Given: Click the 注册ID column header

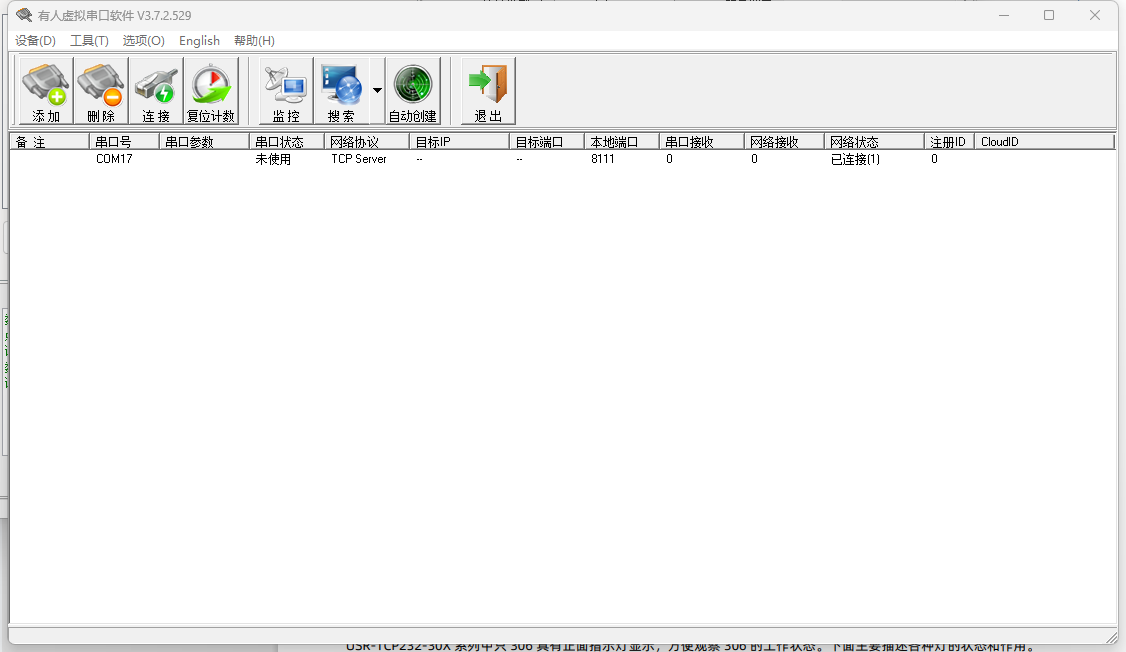Looking at the screenshot, I should [949, 142].
